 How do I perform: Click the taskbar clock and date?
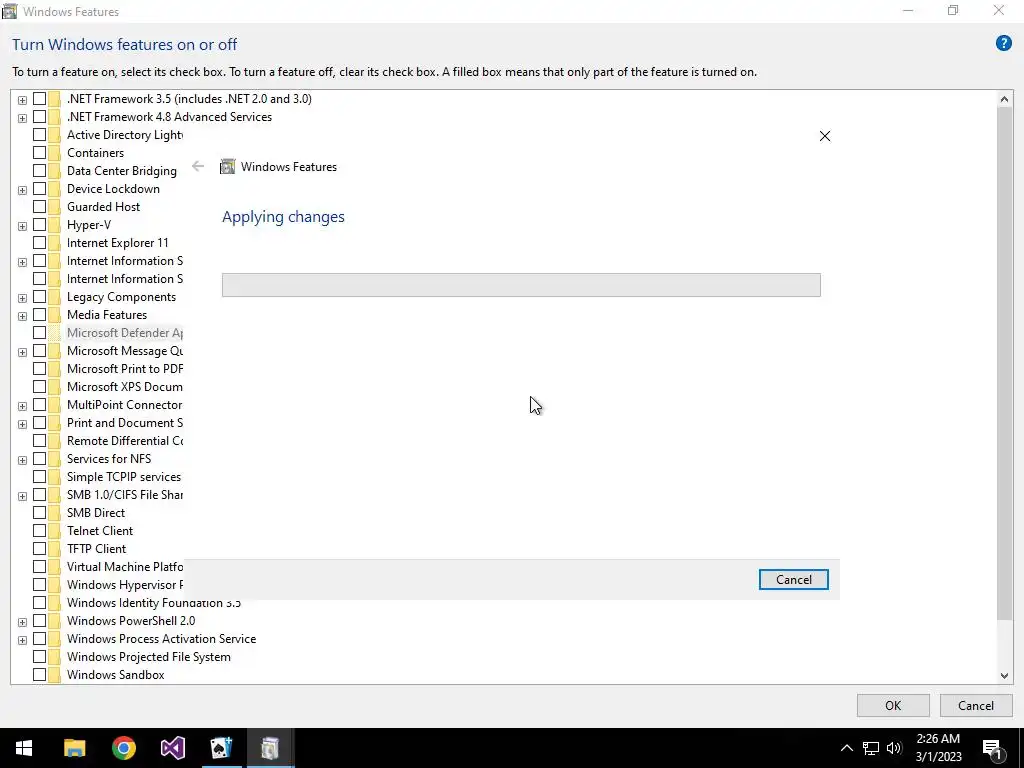[938, 748]
